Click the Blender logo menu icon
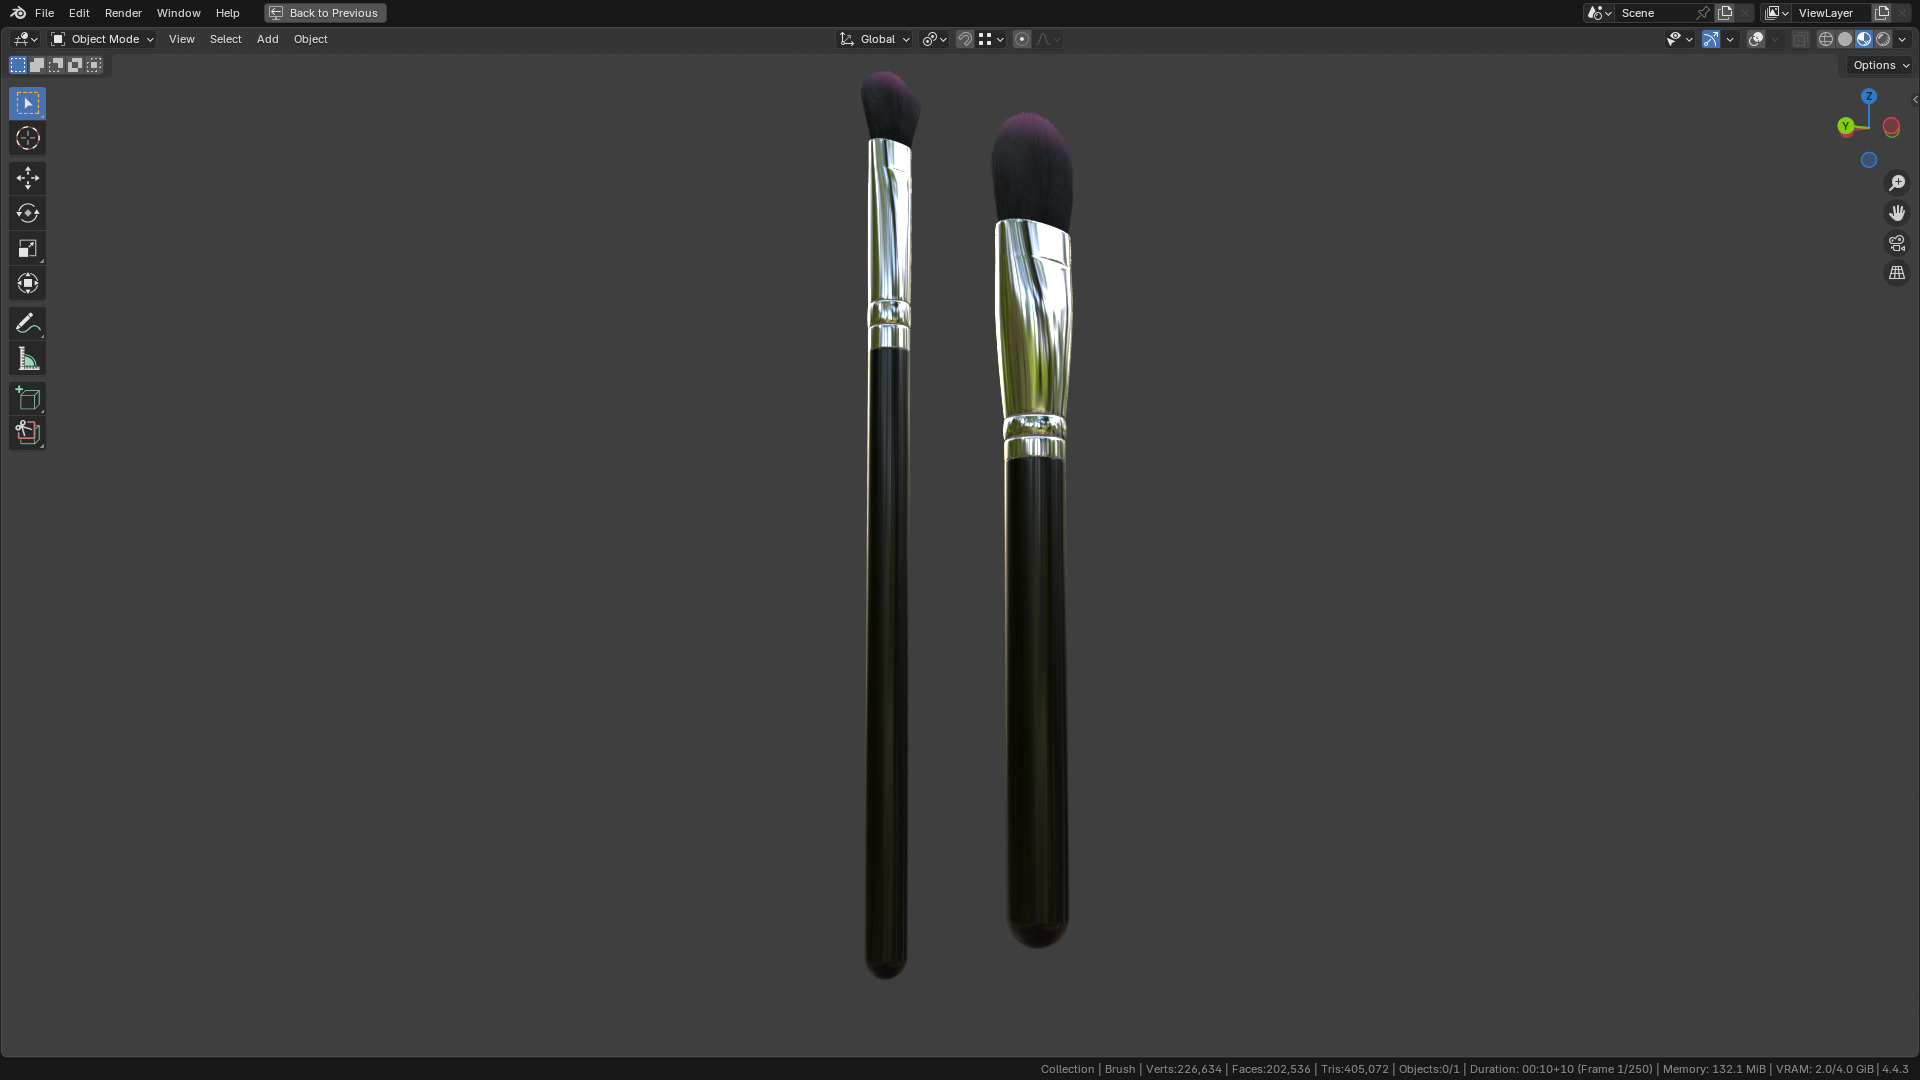This screenshot has width=1920, height=1080. [18, 13]
